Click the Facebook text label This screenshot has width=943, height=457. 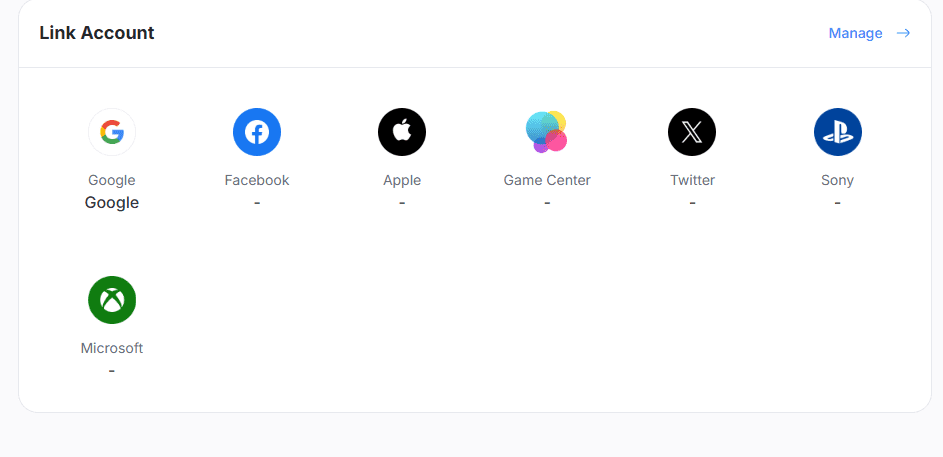257,180
